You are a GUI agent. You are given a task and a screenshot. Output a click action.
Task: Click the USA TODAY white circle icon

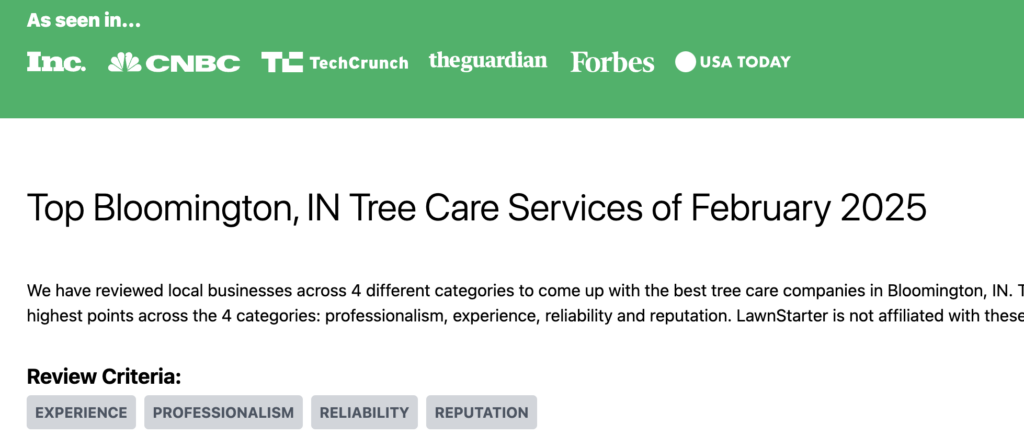click(685, 62)
